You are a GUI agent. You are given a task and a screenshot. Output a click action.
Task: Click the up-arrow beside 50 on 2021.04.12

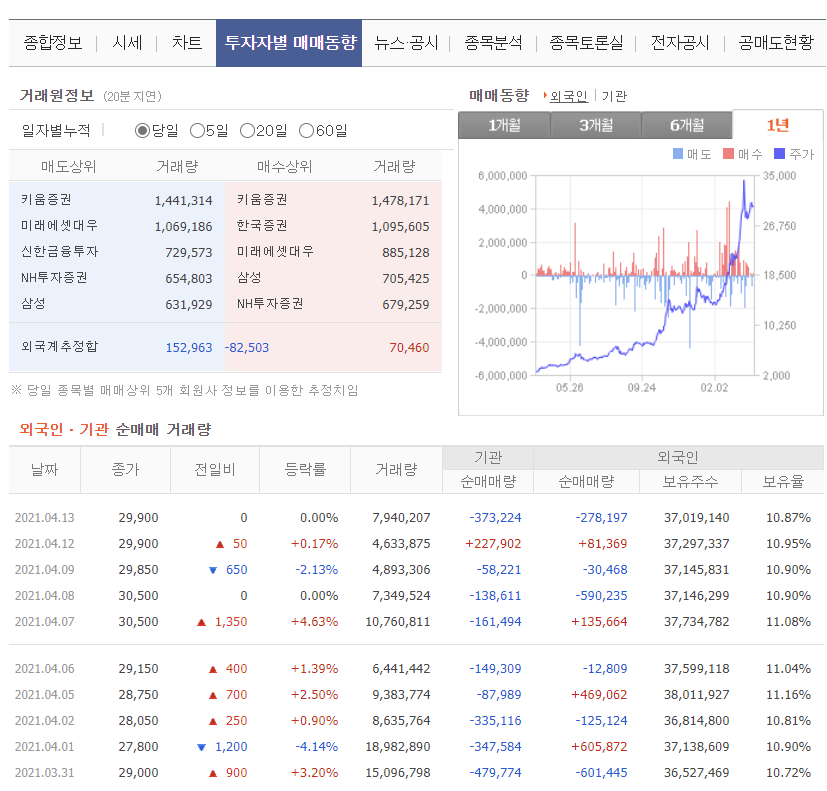(220, 544)
